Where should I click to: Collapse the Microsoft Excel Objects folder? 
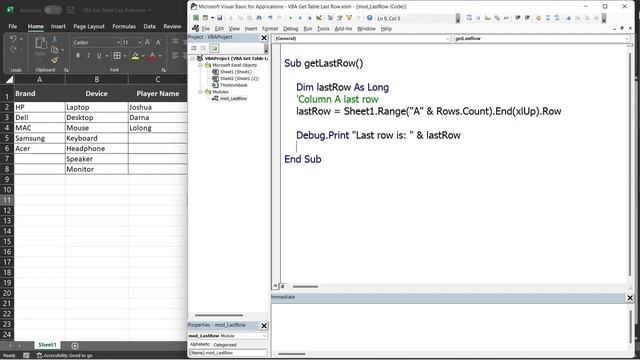200,65
